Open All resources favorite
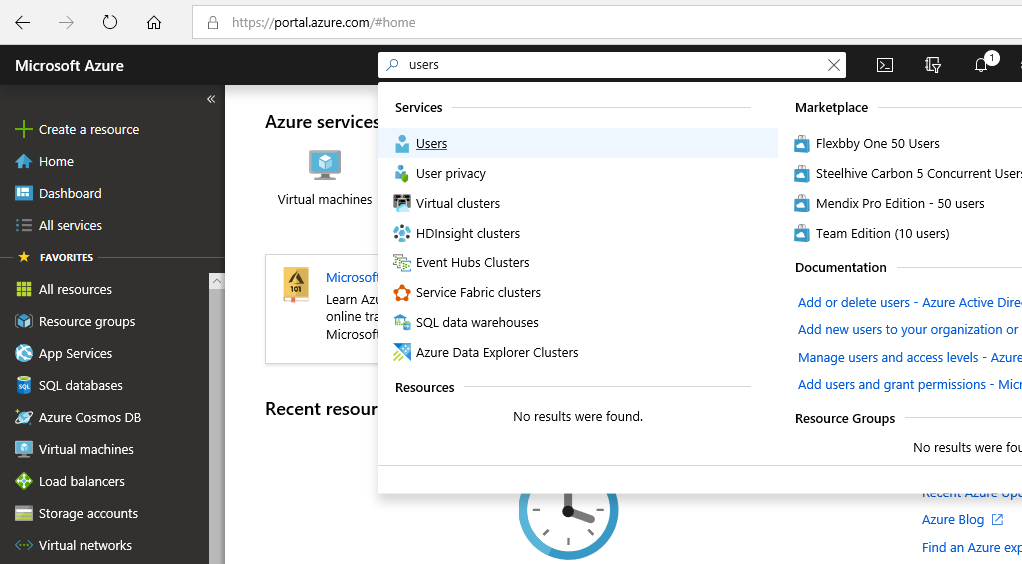This screenshot has width=1022, height=564. (75, 289)
